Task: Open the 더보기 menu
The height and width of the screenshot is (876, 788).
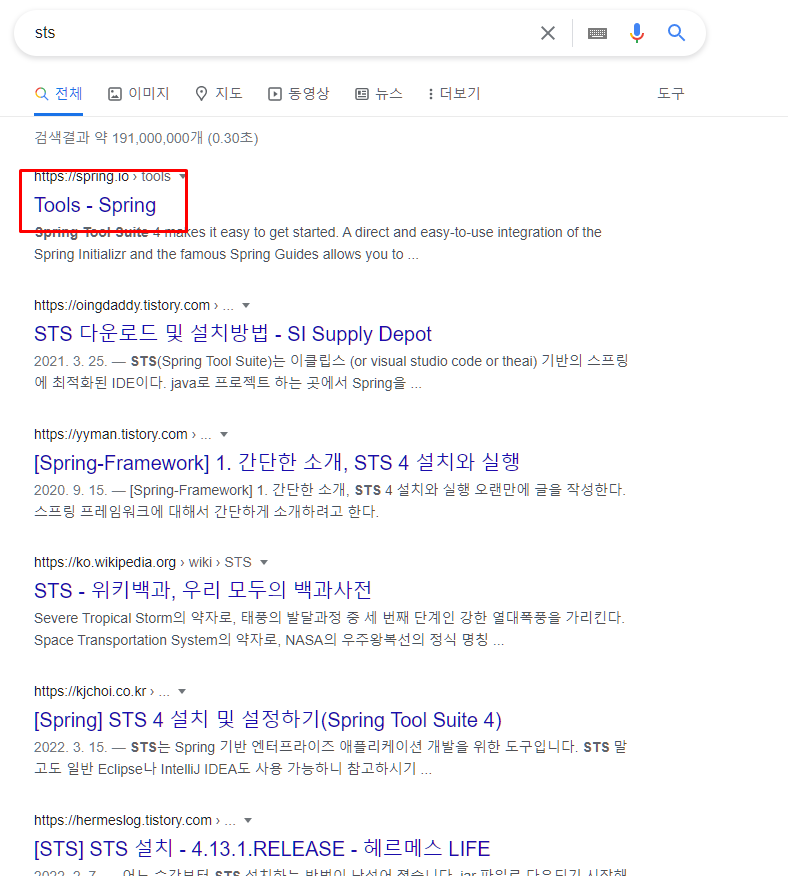Action: (454, 94)
